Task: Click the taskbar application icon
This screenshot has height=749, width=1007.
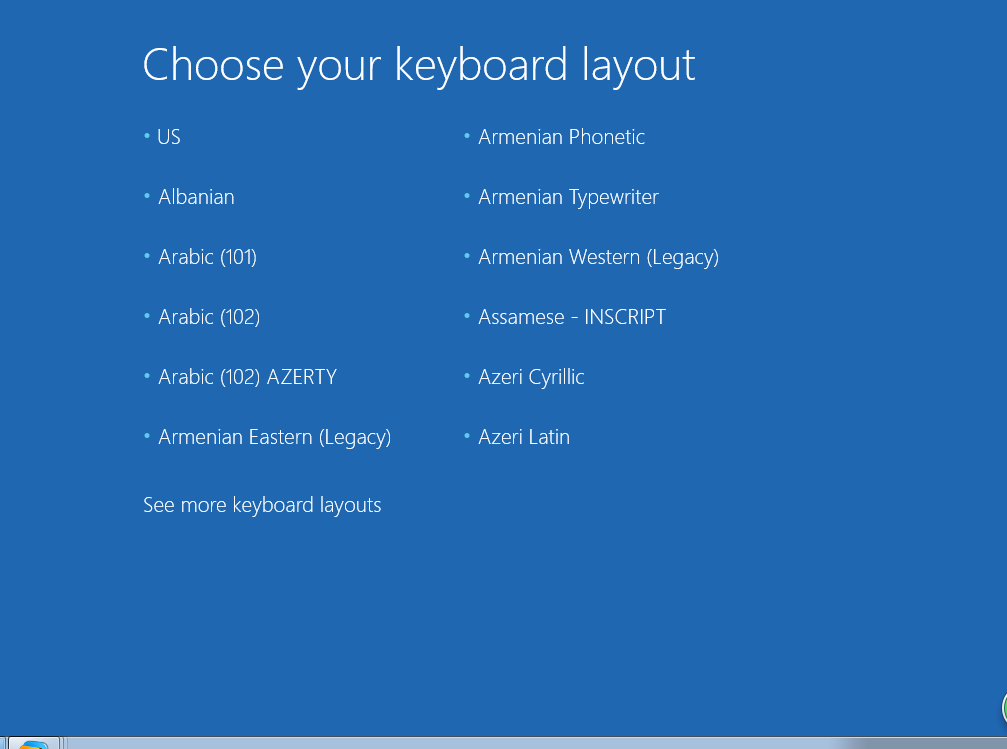Action: [33, 743]
